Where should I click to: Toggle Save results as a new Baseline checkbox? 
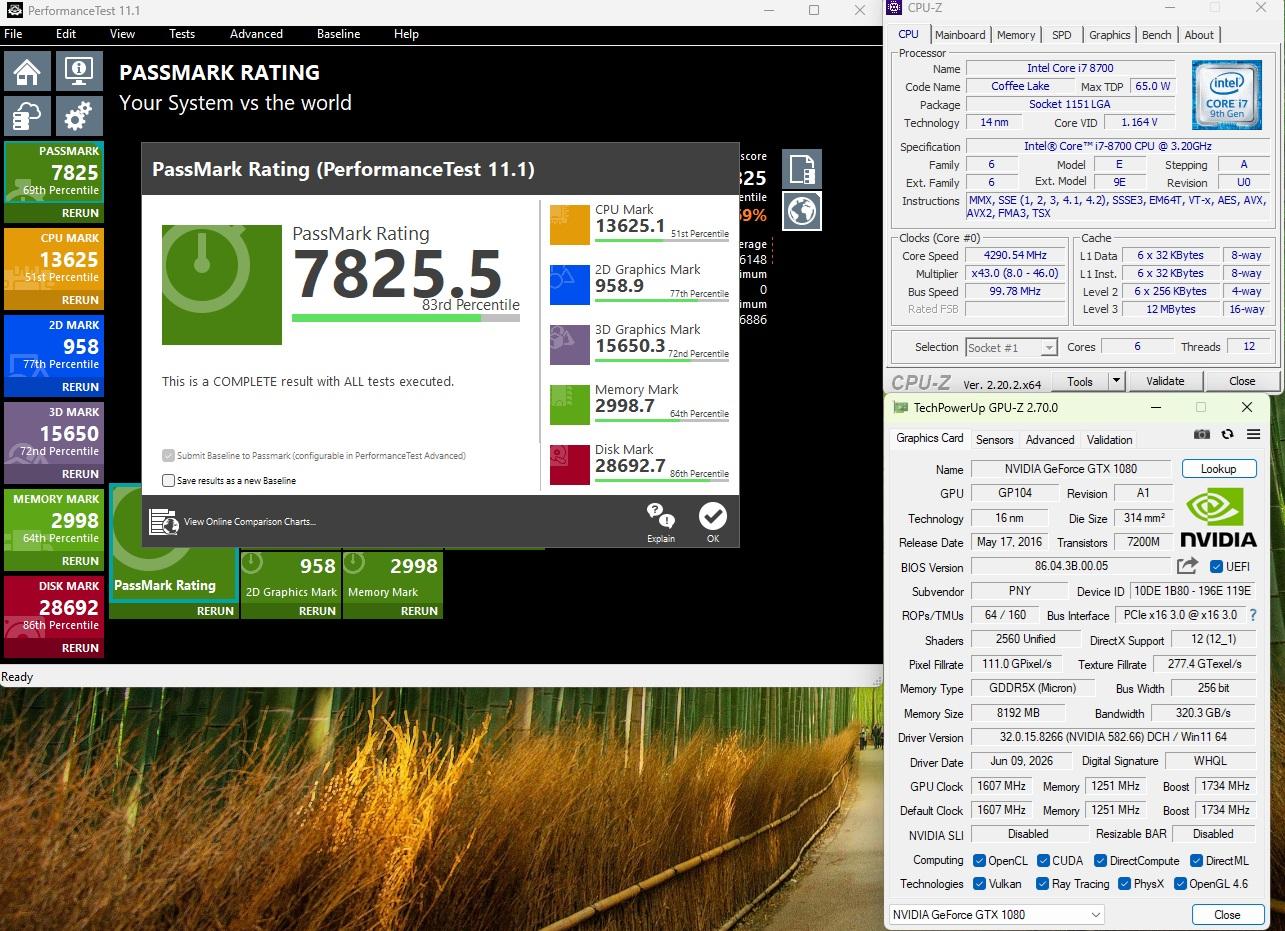pyautogui.click(x=168, y=480)
